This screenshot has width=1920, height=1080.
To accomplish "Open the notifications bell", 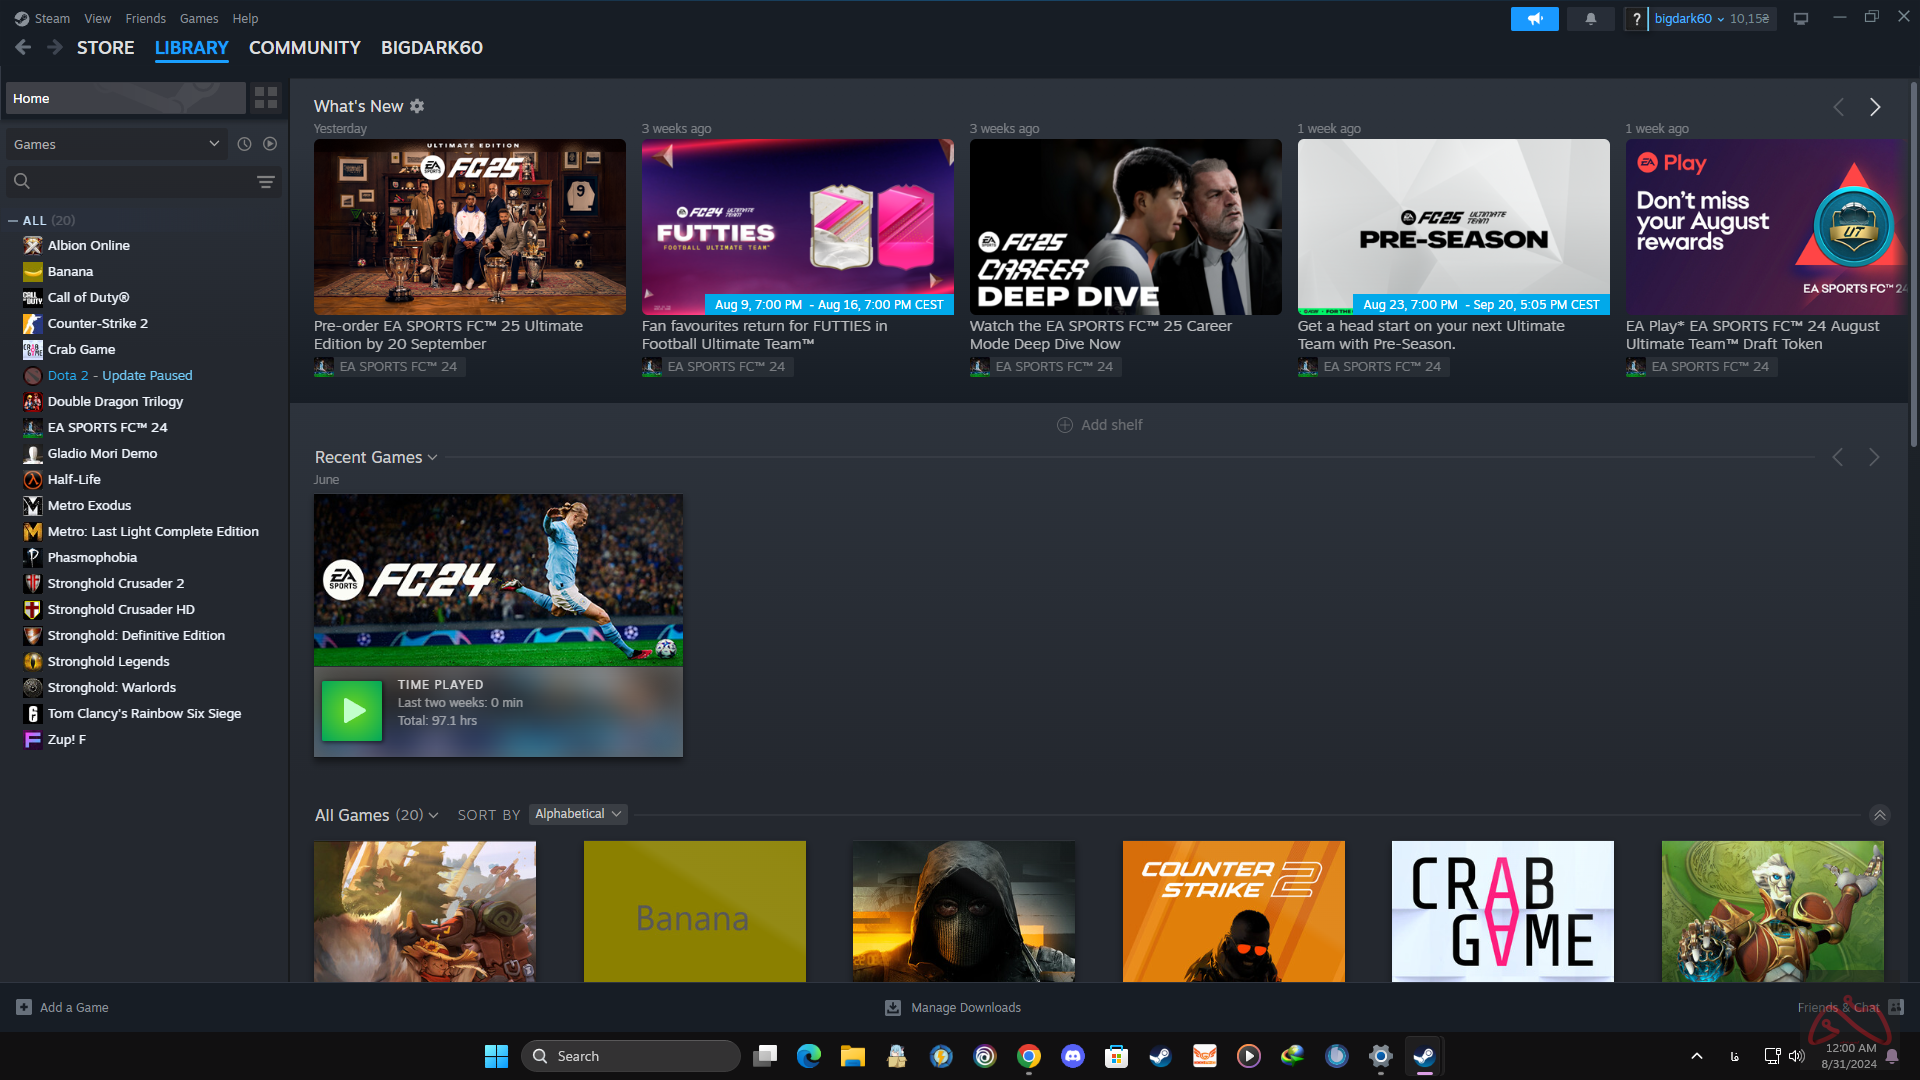I will [x=1590, y=19].
